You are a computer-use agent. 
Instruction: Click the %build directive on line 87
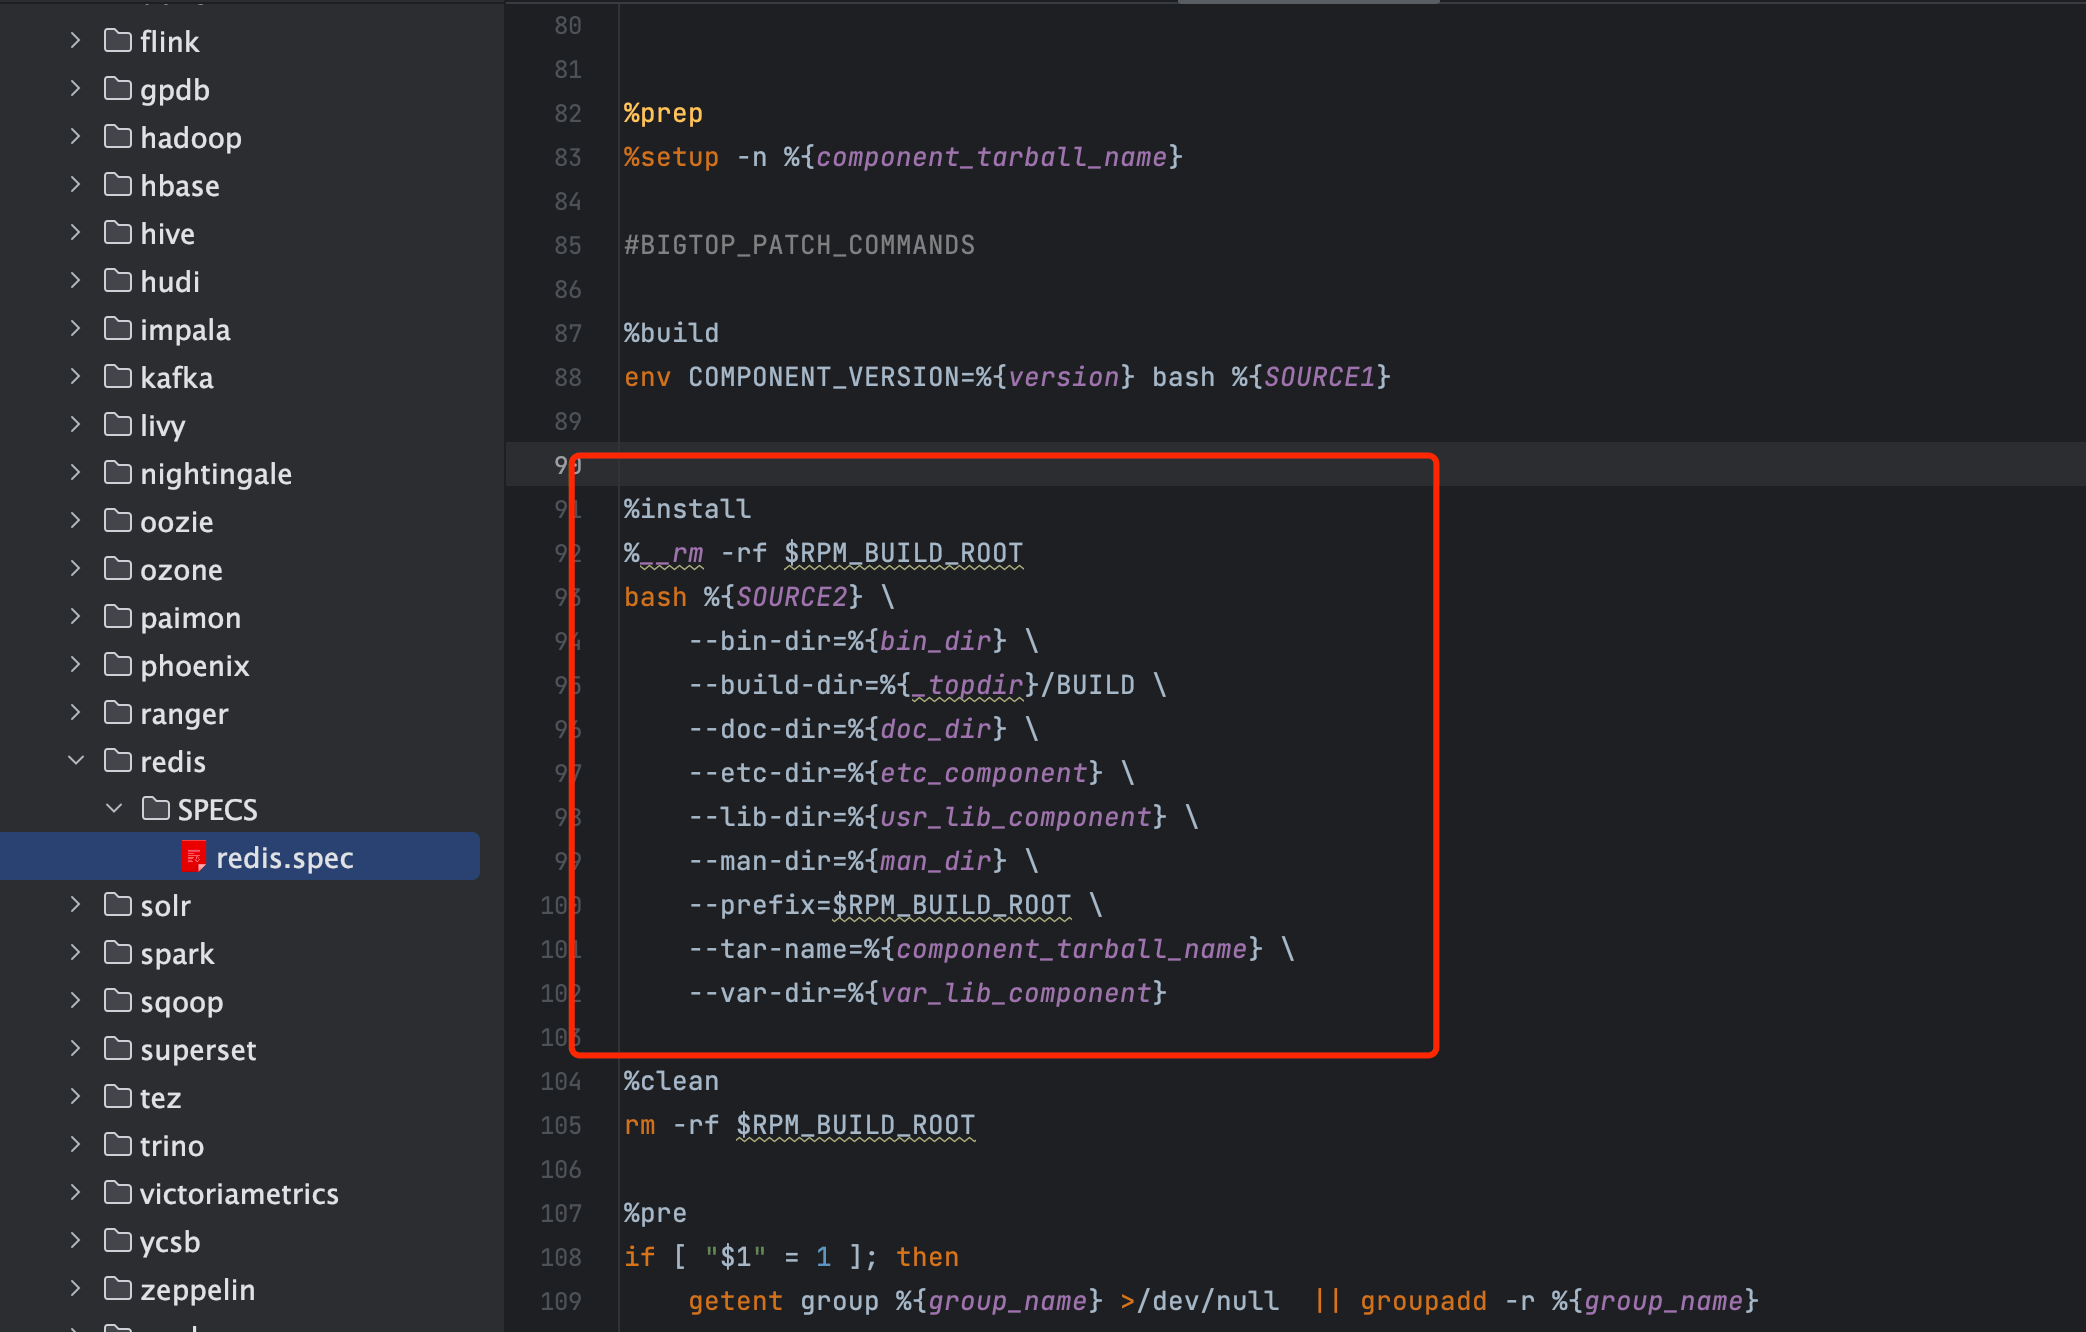tap(671, 333)
